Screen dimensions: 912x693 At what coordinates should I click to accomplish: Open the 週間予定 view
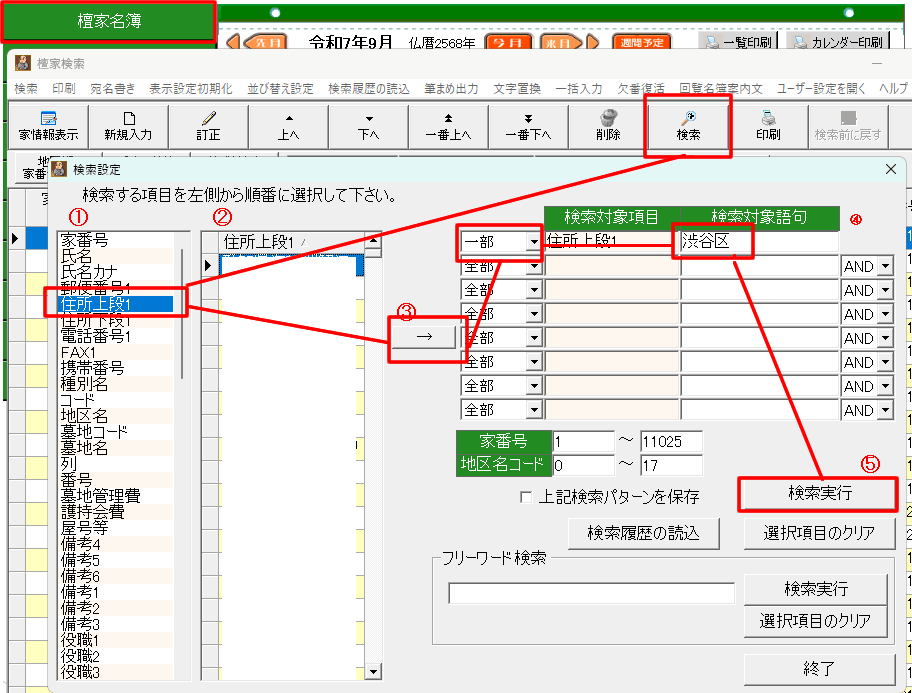click(x=642, y=42)
